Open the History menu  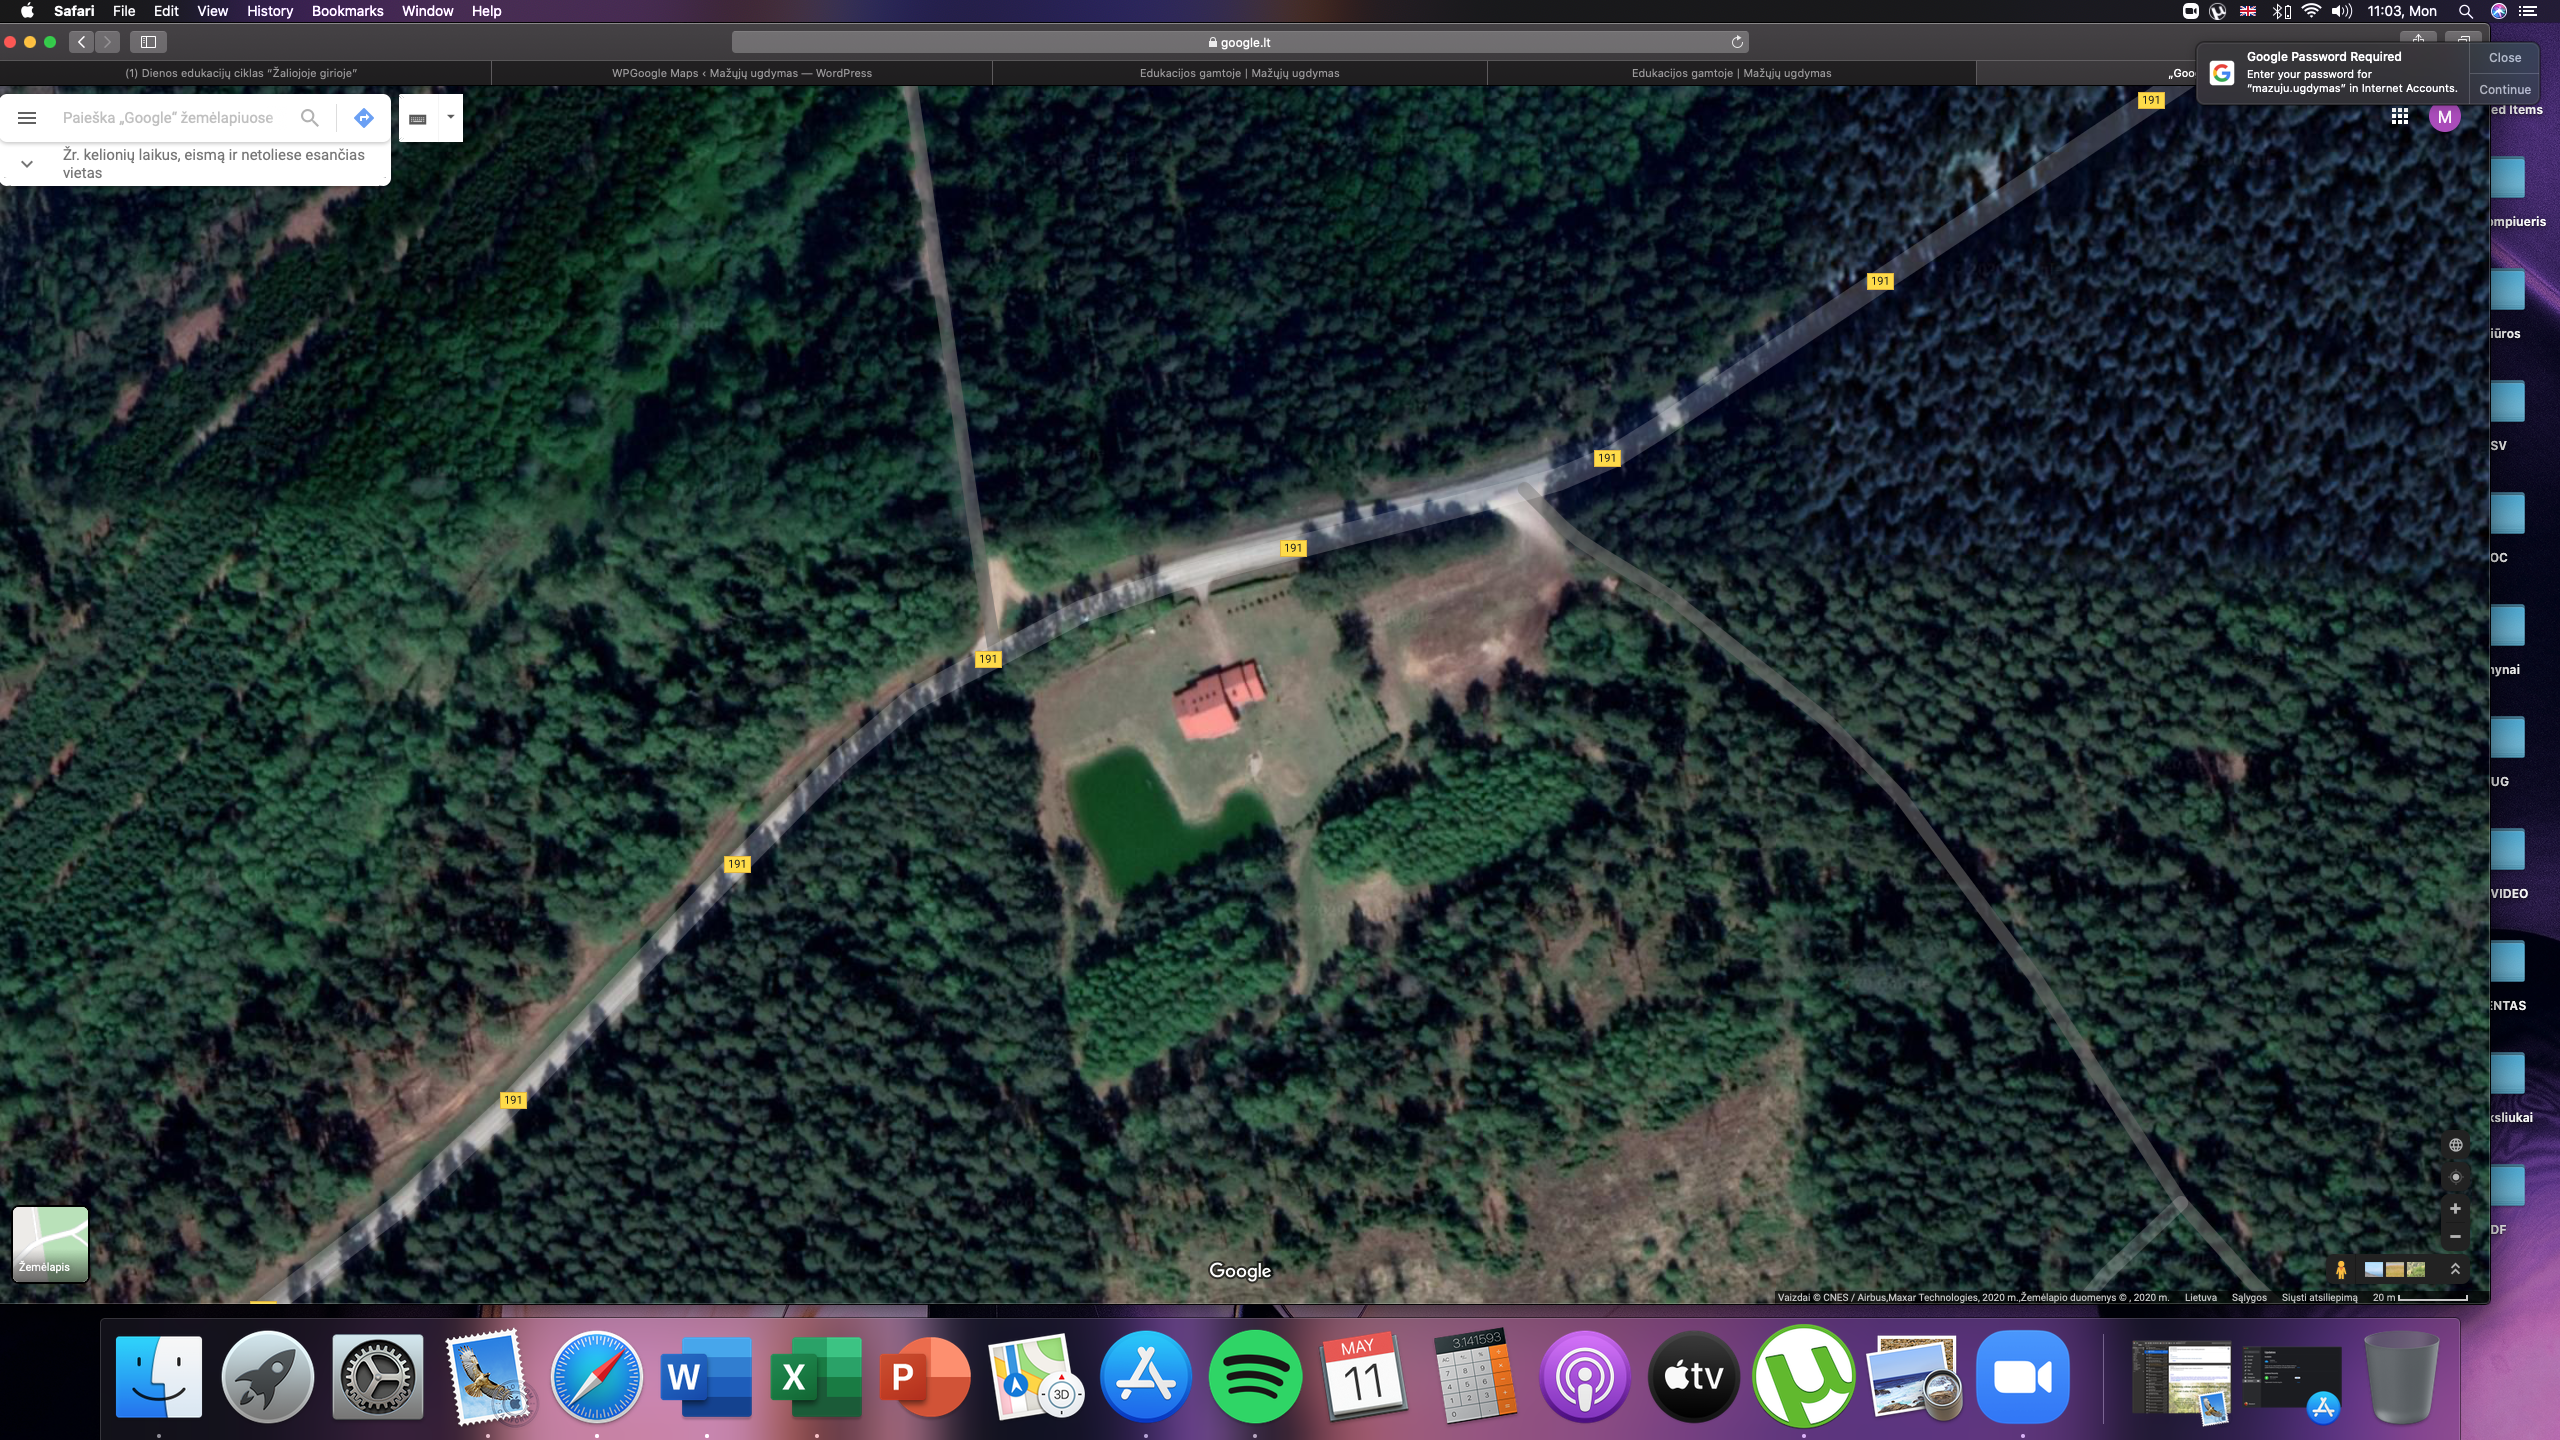[x=270, y=11]
